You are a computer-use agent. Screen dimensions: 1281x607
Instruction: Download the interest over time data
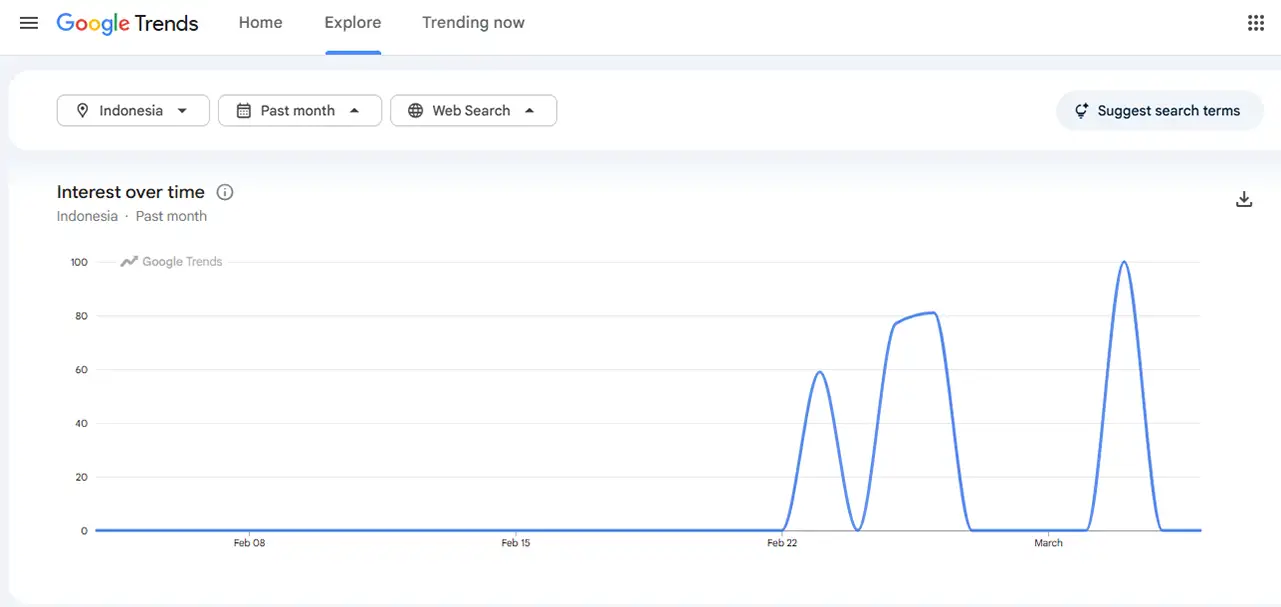1243,199
